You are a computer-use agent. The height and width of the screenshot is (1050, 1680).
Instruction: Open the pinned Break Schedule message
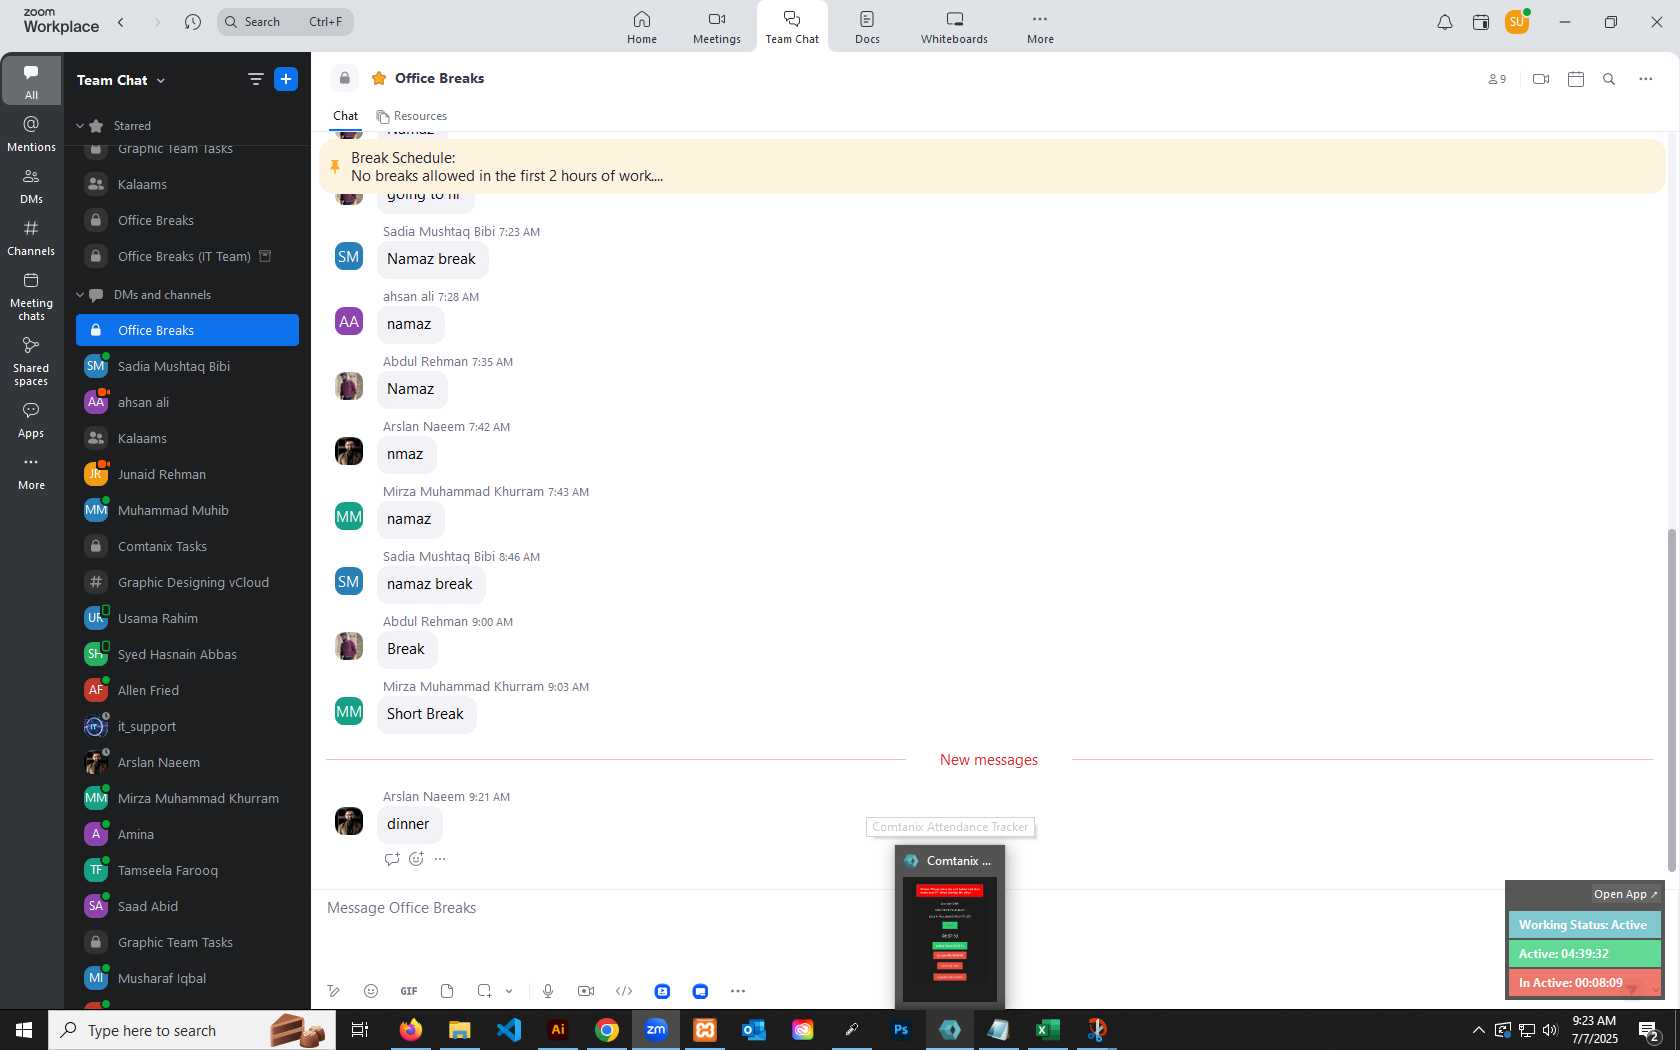point(992,167)
